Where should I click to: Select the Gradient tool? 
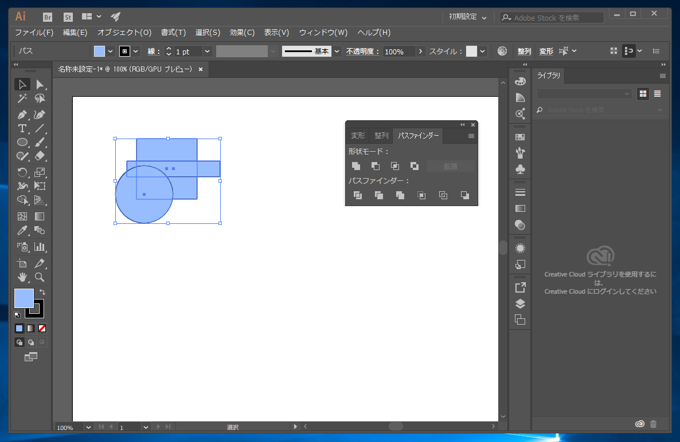[x=39, y=216]
